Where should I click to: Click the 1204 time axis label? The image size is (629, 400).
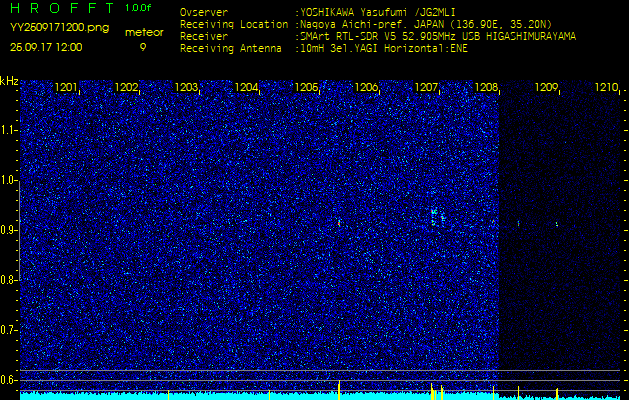coord(246,87)
